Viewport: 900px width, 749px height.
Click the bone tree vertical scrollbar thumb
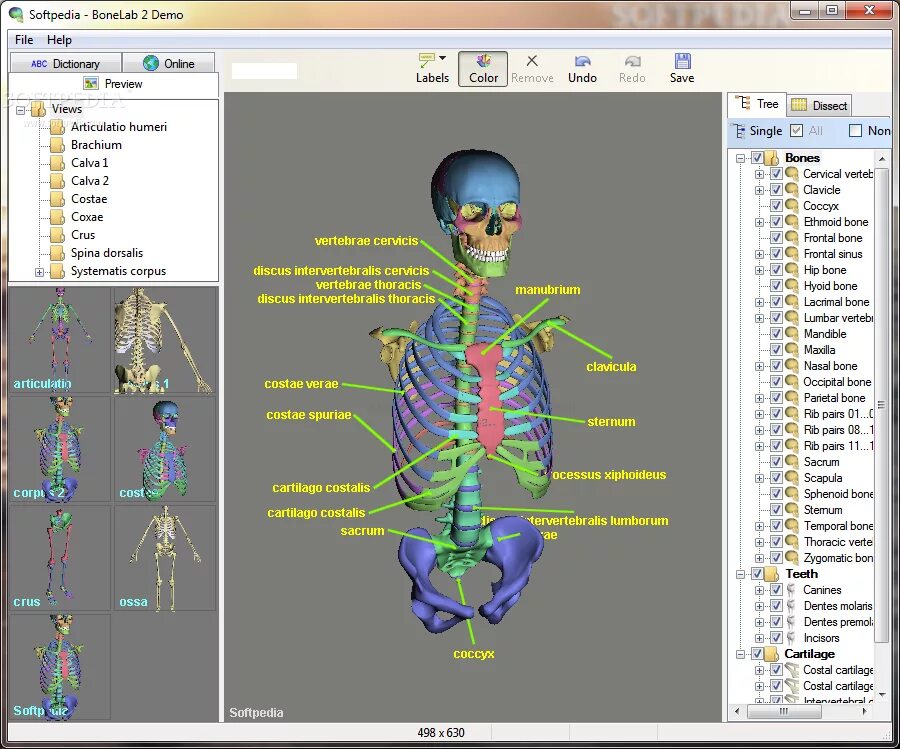[x=881, y=404]
